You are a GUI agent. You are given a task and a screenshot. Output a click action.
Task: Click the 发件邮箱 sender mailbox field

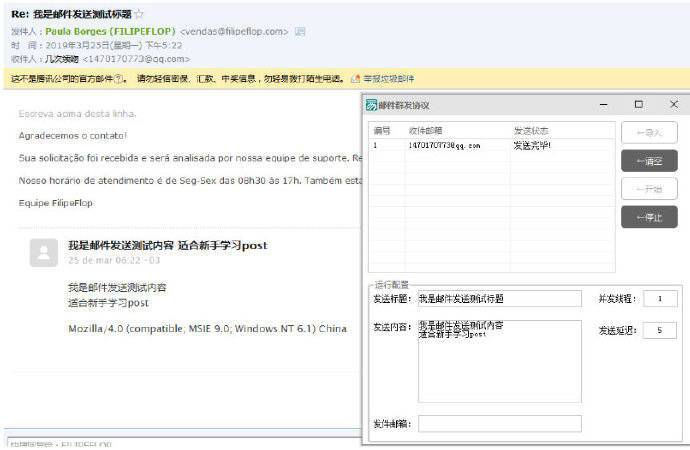[499, 424]
